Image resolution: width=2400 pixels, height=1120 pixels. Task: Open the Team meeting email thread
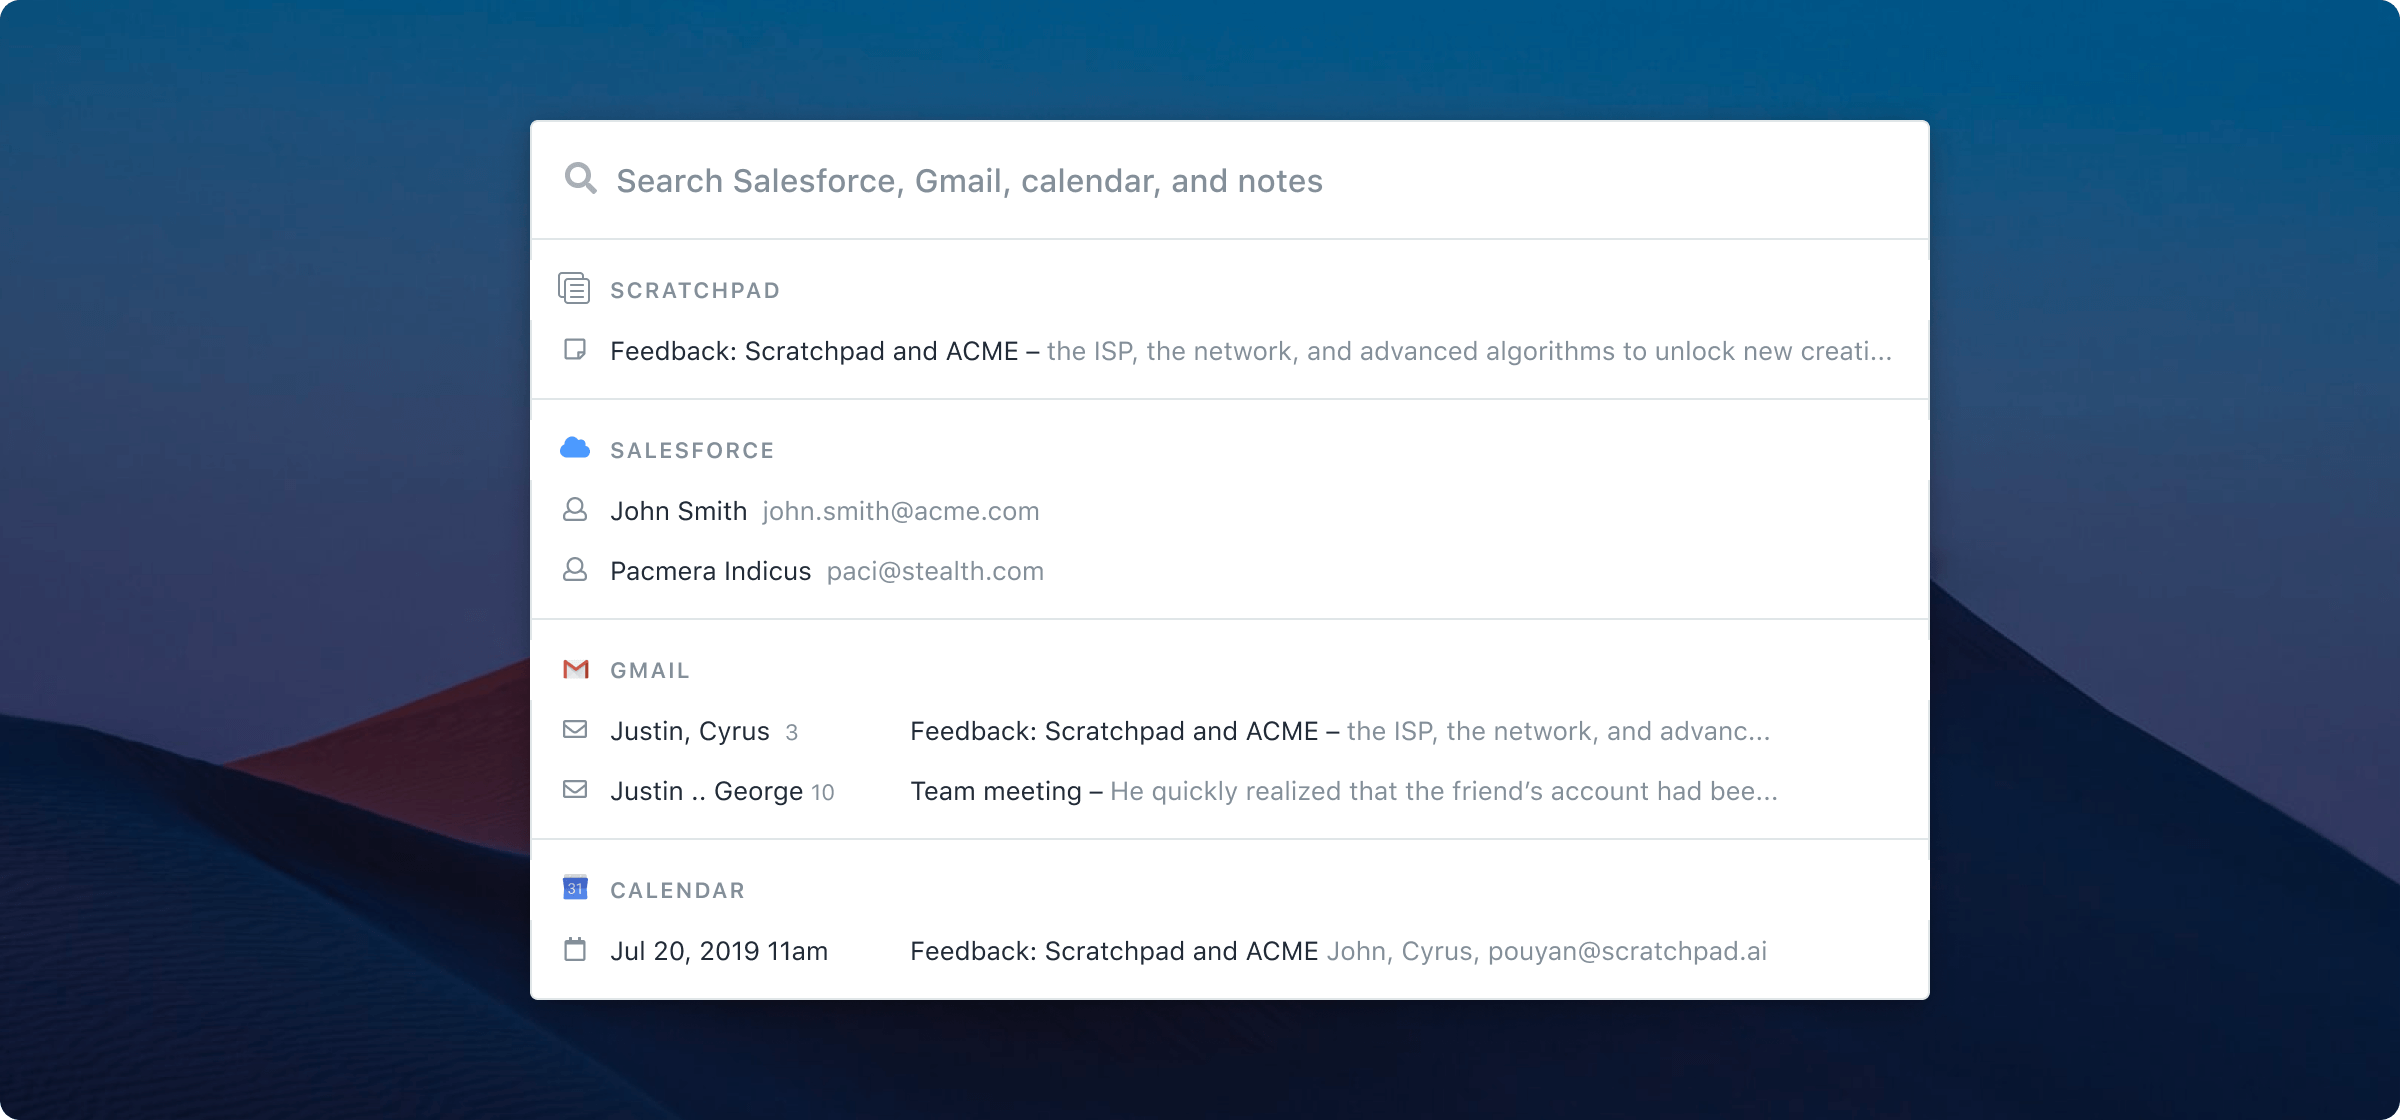(x=996, y=791)
